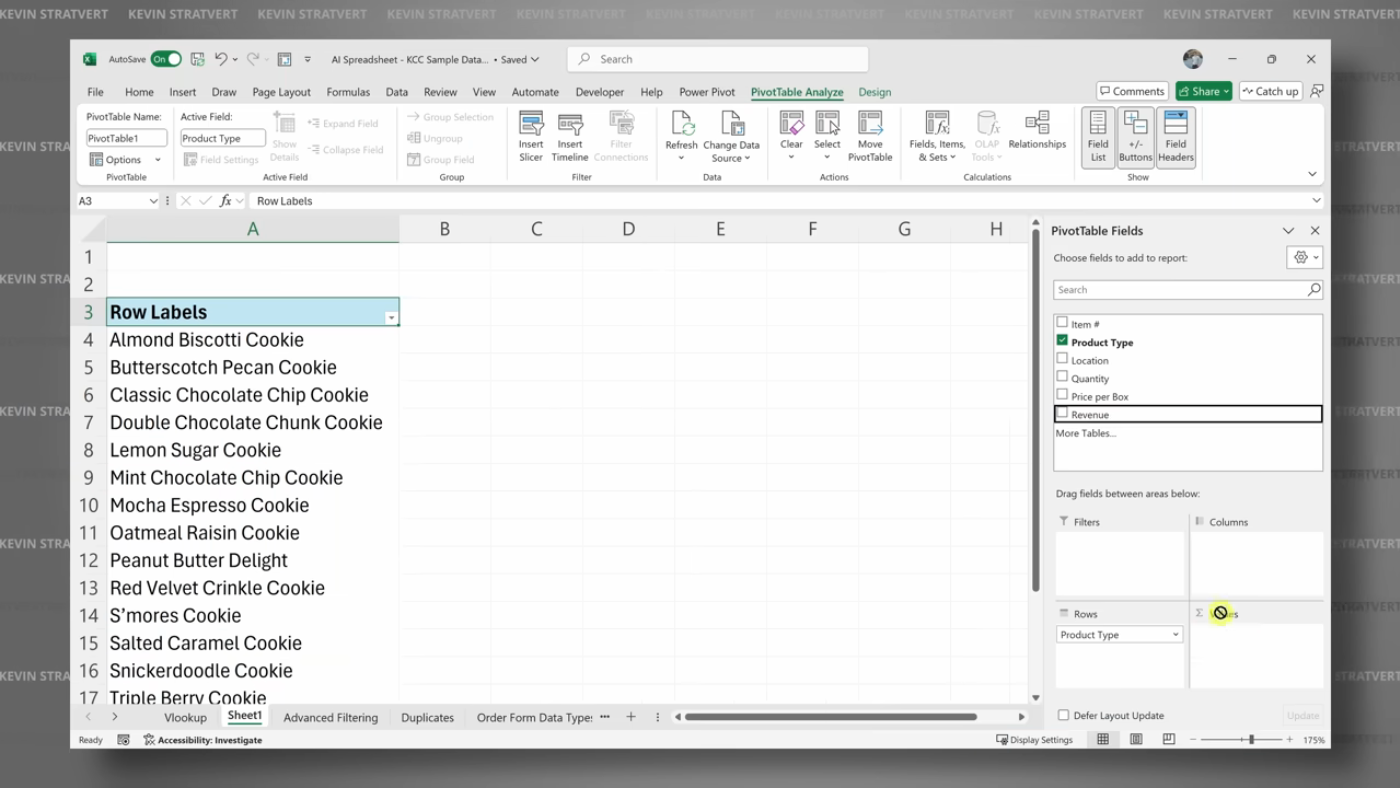Click the Undo arrow

pyautogui.click(x=221, y=60)
